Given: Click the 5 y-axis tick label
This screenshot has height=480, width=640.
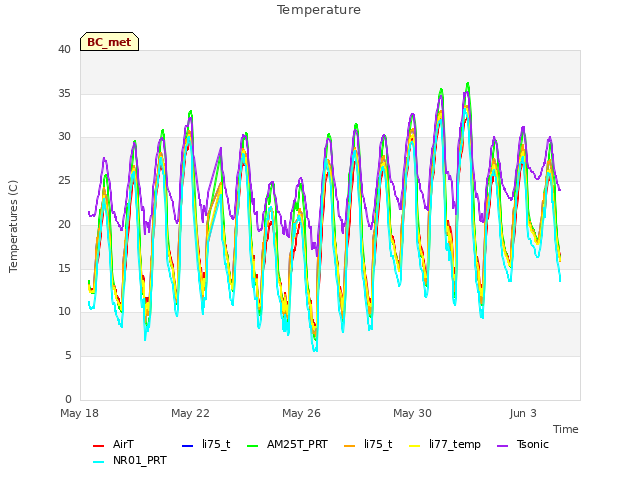Looking at the screenshot, I should click(x=68, y=356).
